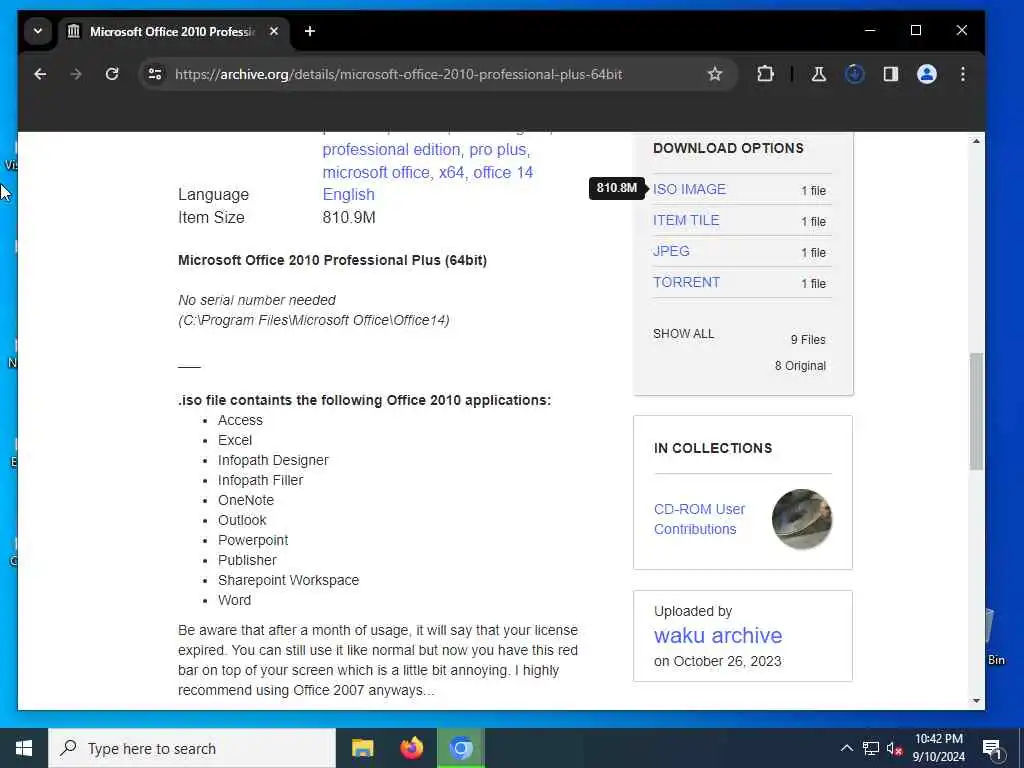
Task: Click Chrome icon in taskbar
Action: [460, 748]
